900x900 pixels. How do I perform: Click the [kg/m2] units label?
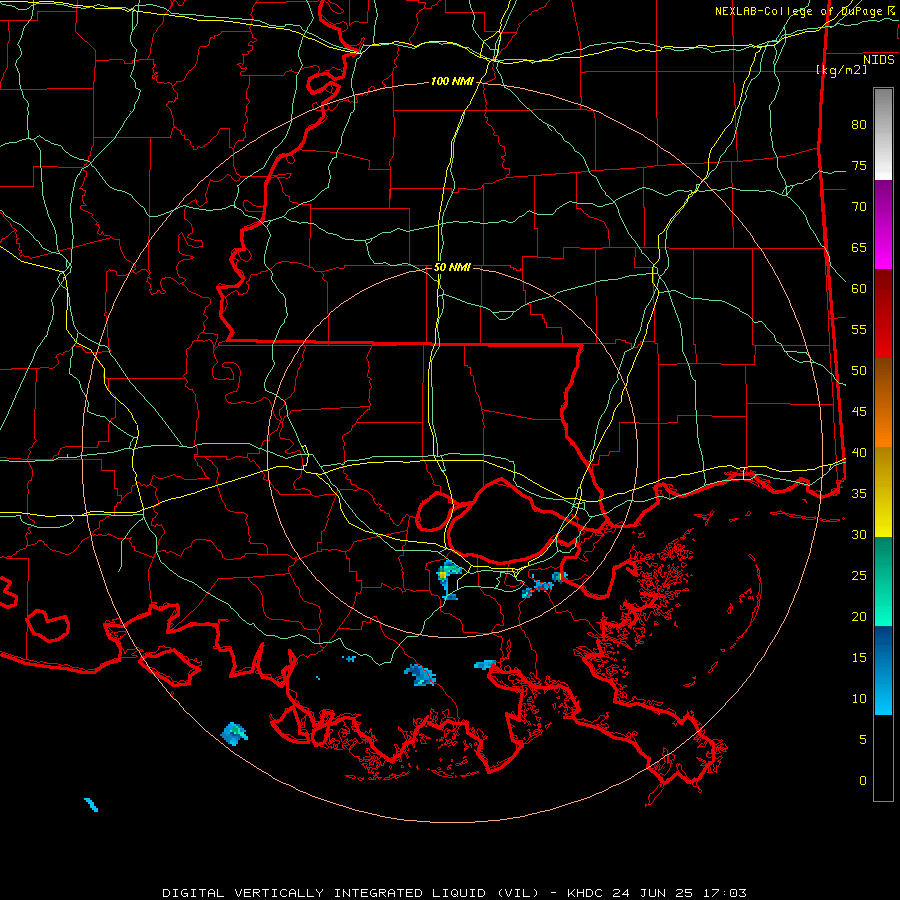point(841,70)
